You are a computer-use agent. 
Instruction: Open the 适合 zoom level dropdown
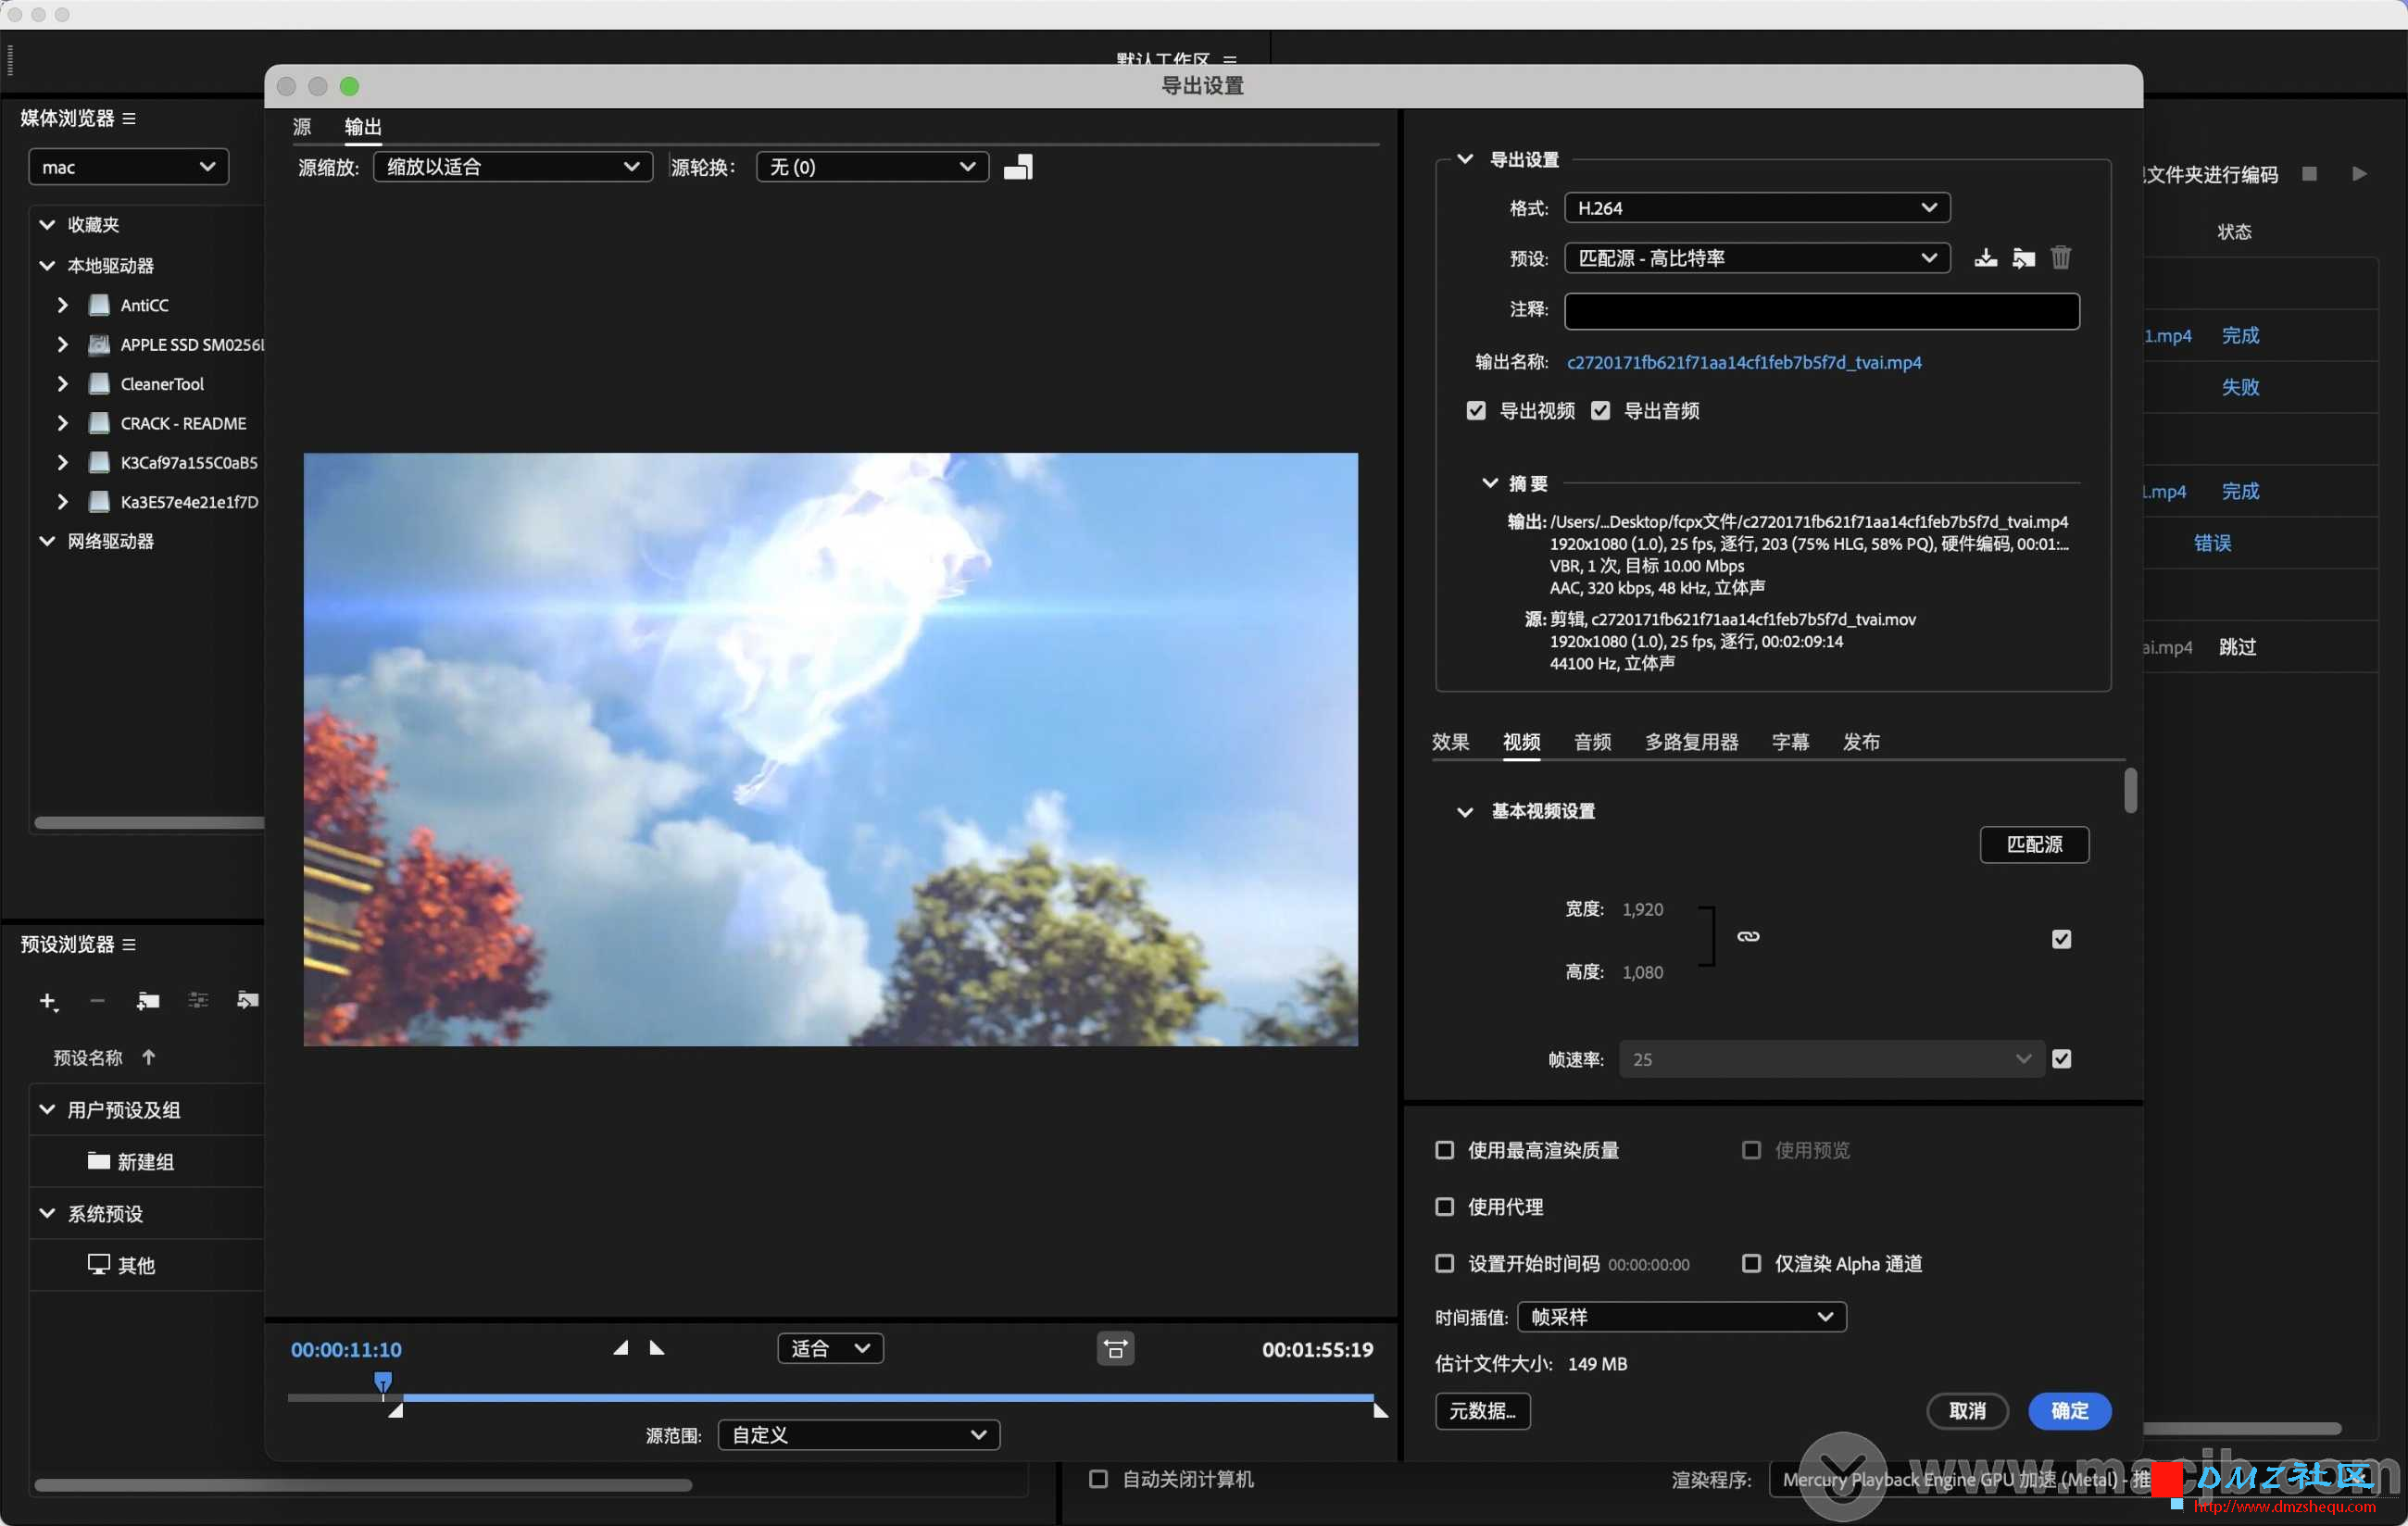coord(830,1349)
